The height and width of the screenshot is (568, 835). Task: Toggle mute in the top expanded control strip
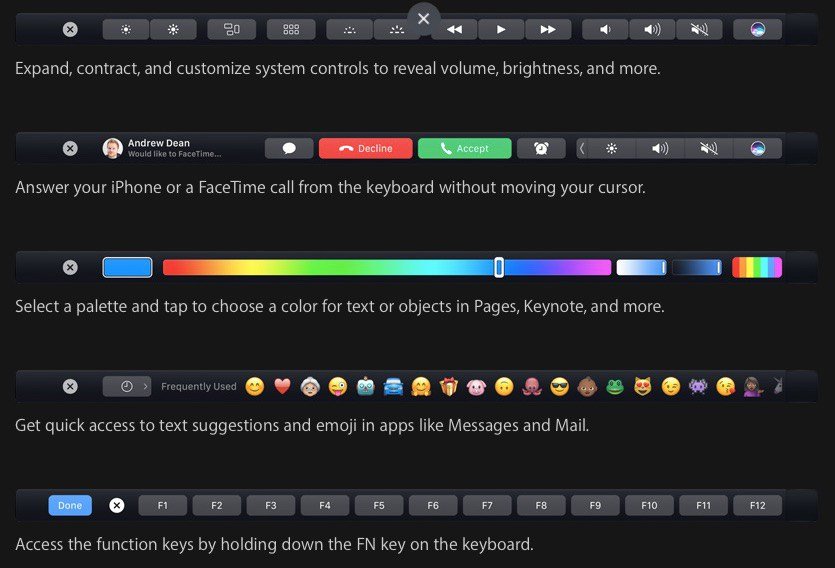click(699, 29)
